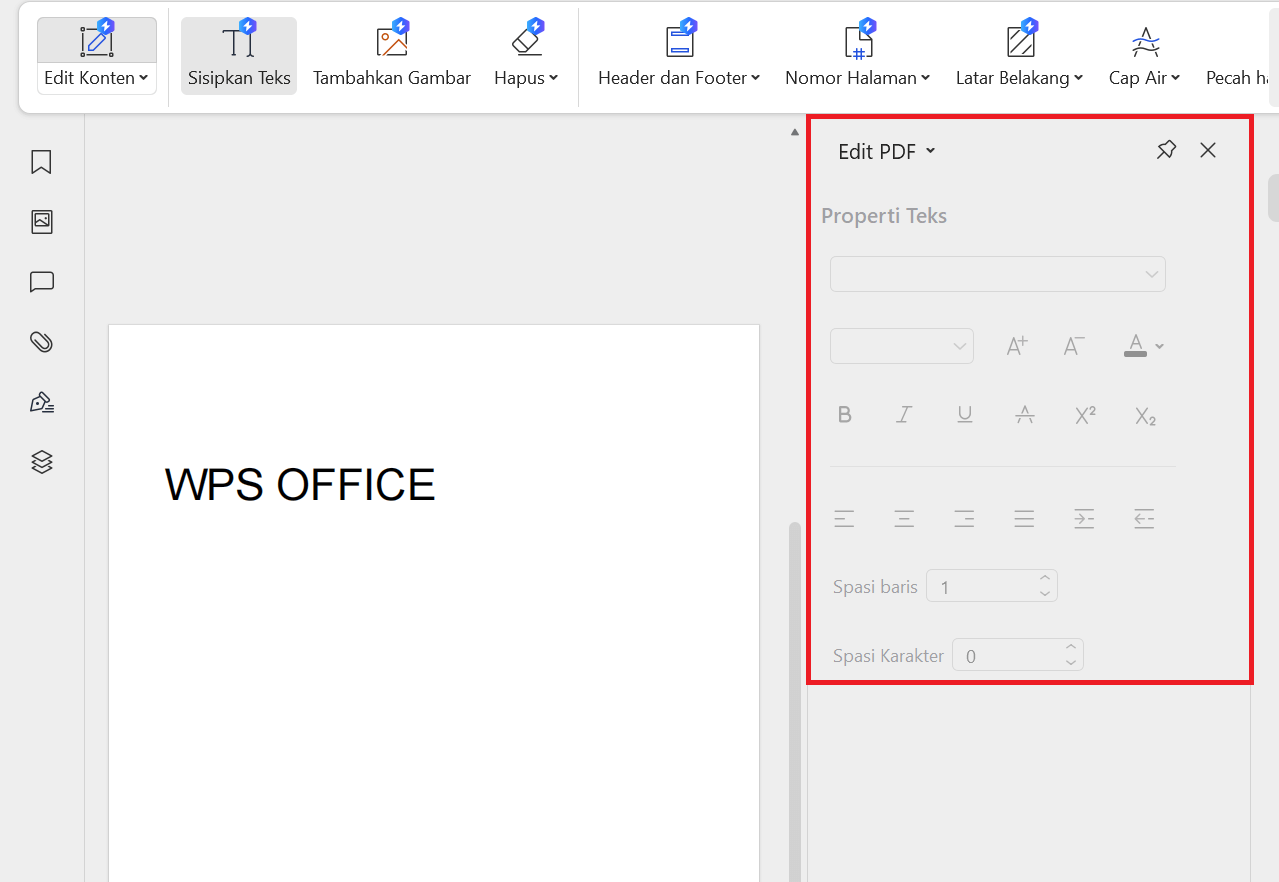Toggle Italic text formatting
The width and height of the screenshot is (1279, 882).
pos(904,414)
